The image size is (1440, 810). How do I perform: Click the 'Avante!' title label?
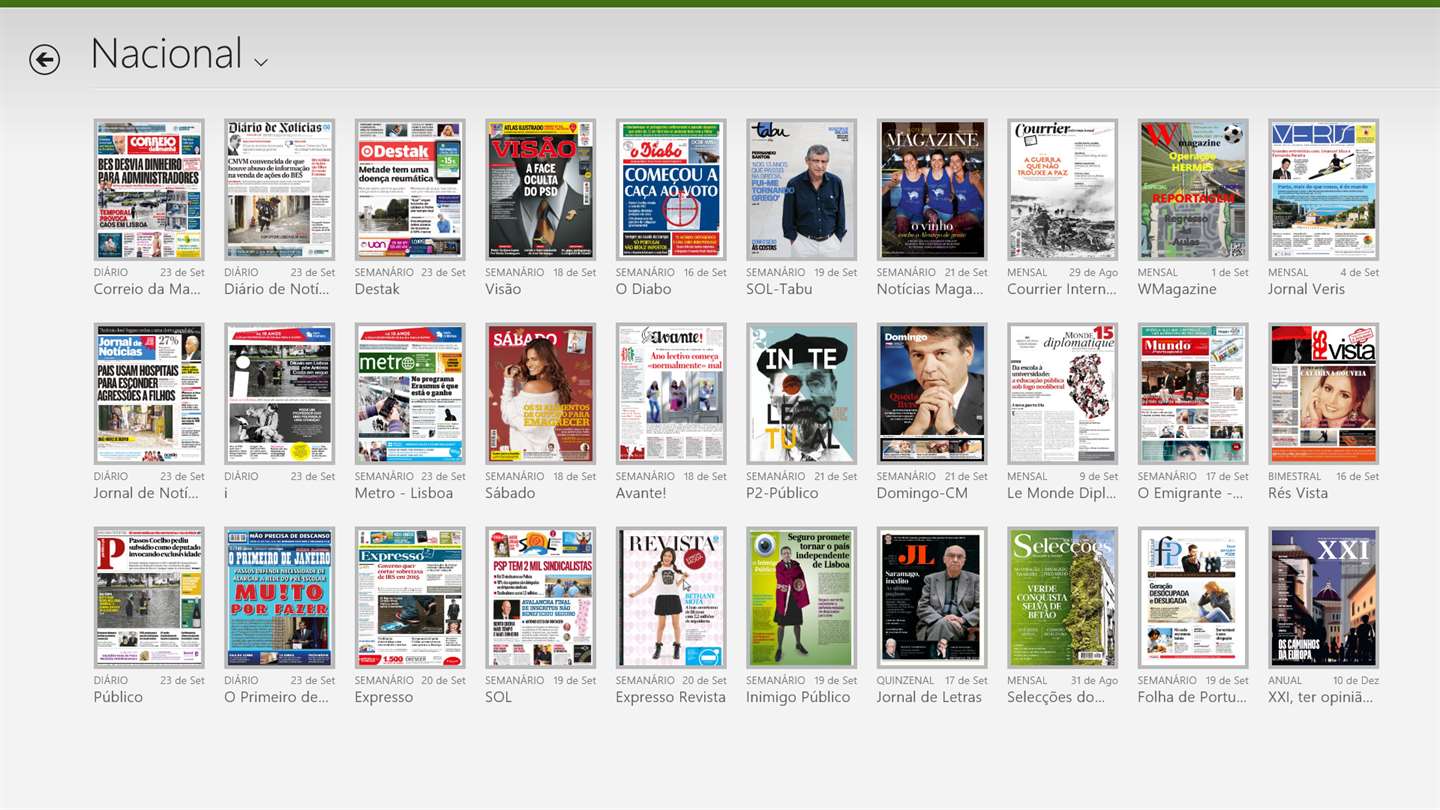(x=641, y=493)
